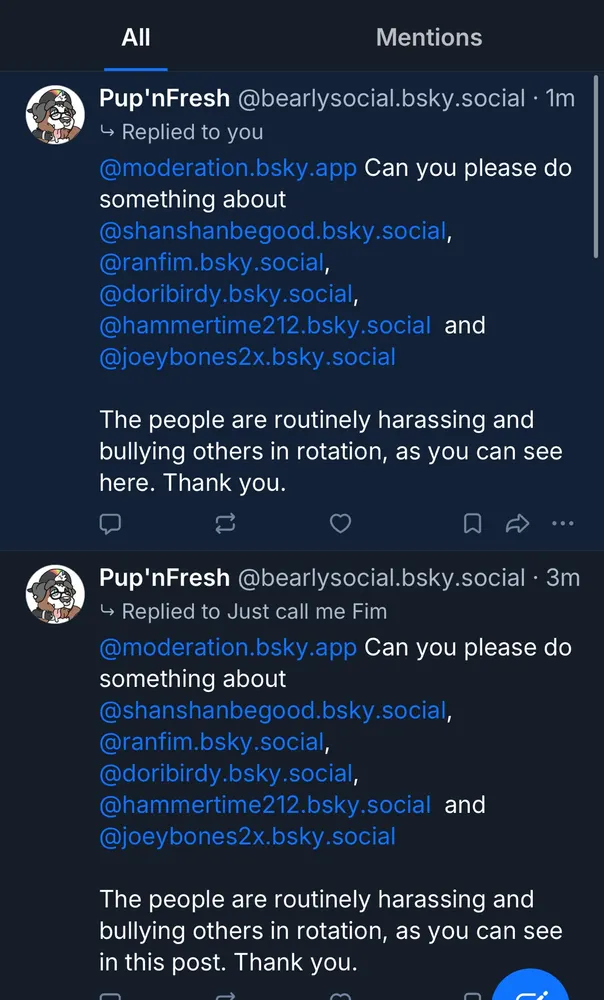Viewport: 604px width, 1000px height.
Task: Open Pup'nFresh display name on second post
Action: (164, 578)
